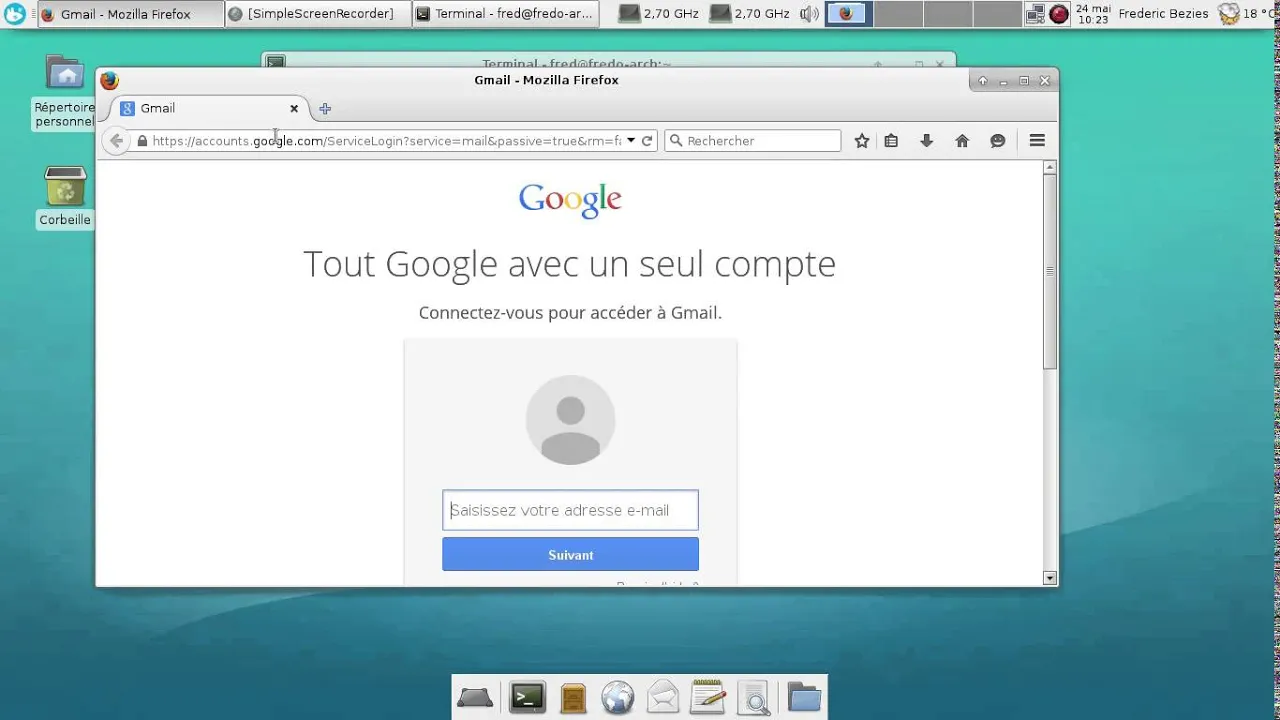This screenshot has height=720, width=1280.
Task: Go to home page via house icon
Action: coord(962,141)
